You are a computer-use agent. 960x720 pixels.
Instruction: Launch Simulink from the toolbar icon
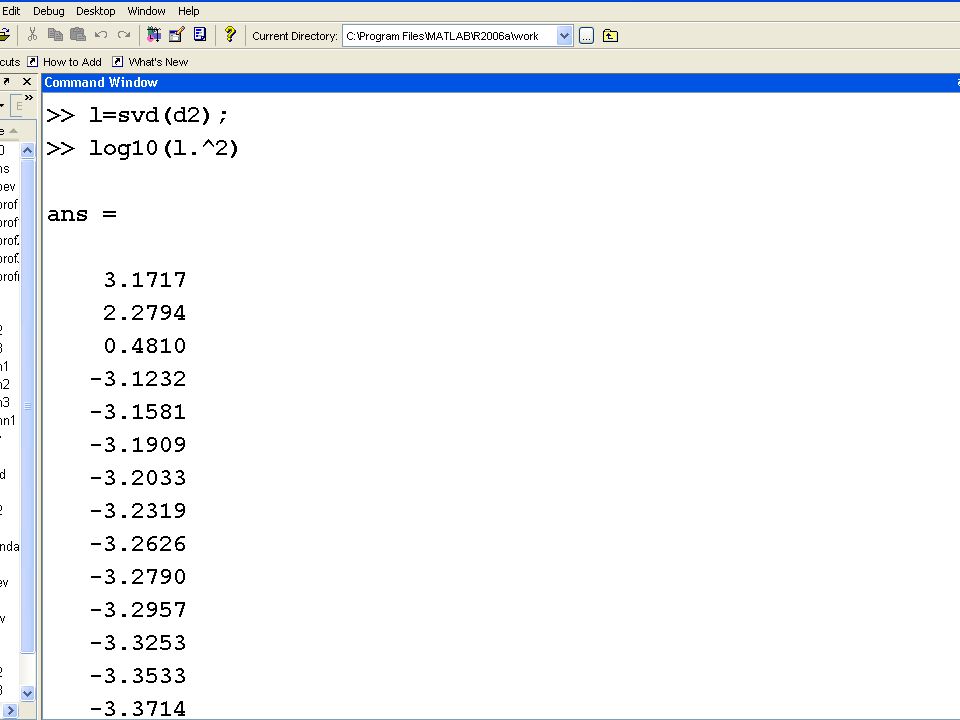pyautogui.click(x=154, y=35)
